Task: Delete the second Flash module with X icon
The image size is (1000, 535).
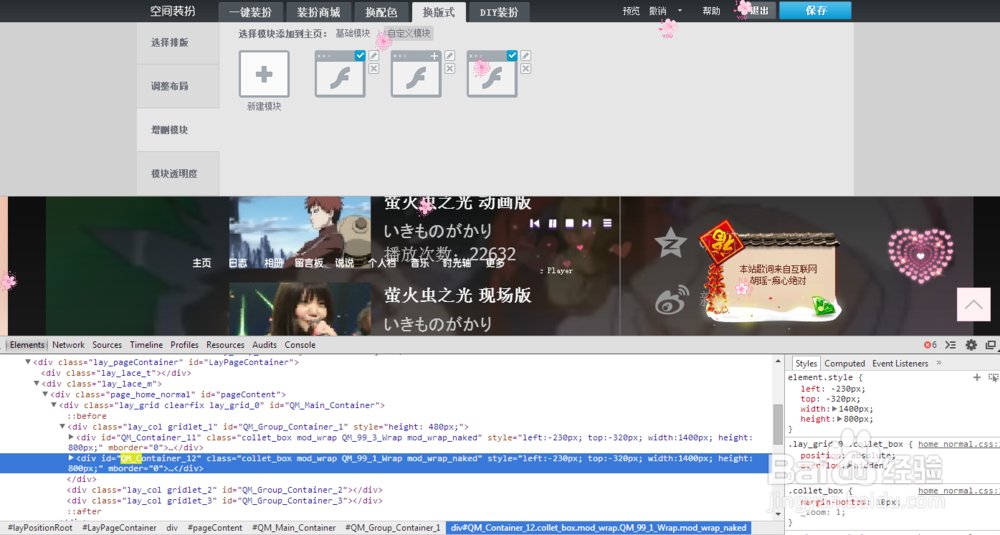Action: (450, 68)
